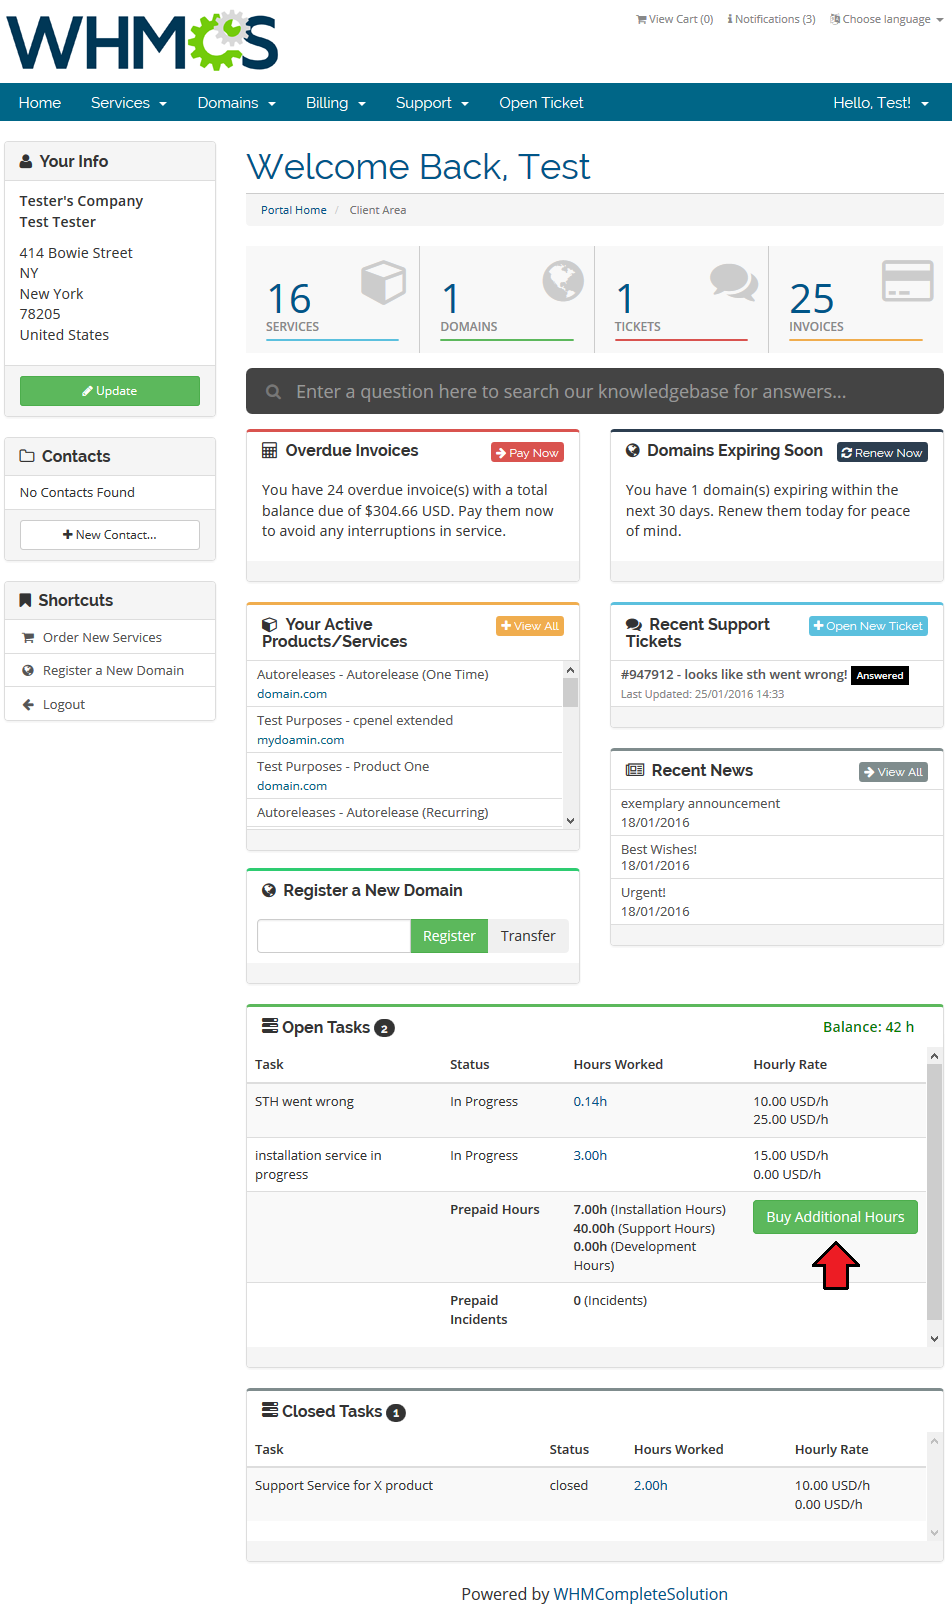Click the products list scroll-up arrow
Viewport: 952px width, 1609px height.
coord(571,669)
